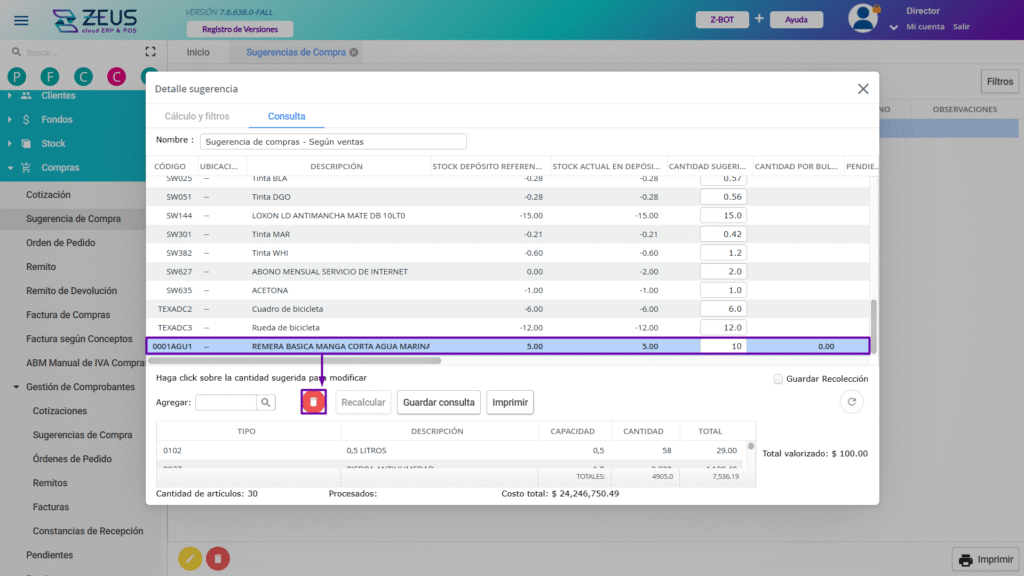Select the Cuadro de bicicleta row
1024x576 pixels.
(x=508, y=309)
